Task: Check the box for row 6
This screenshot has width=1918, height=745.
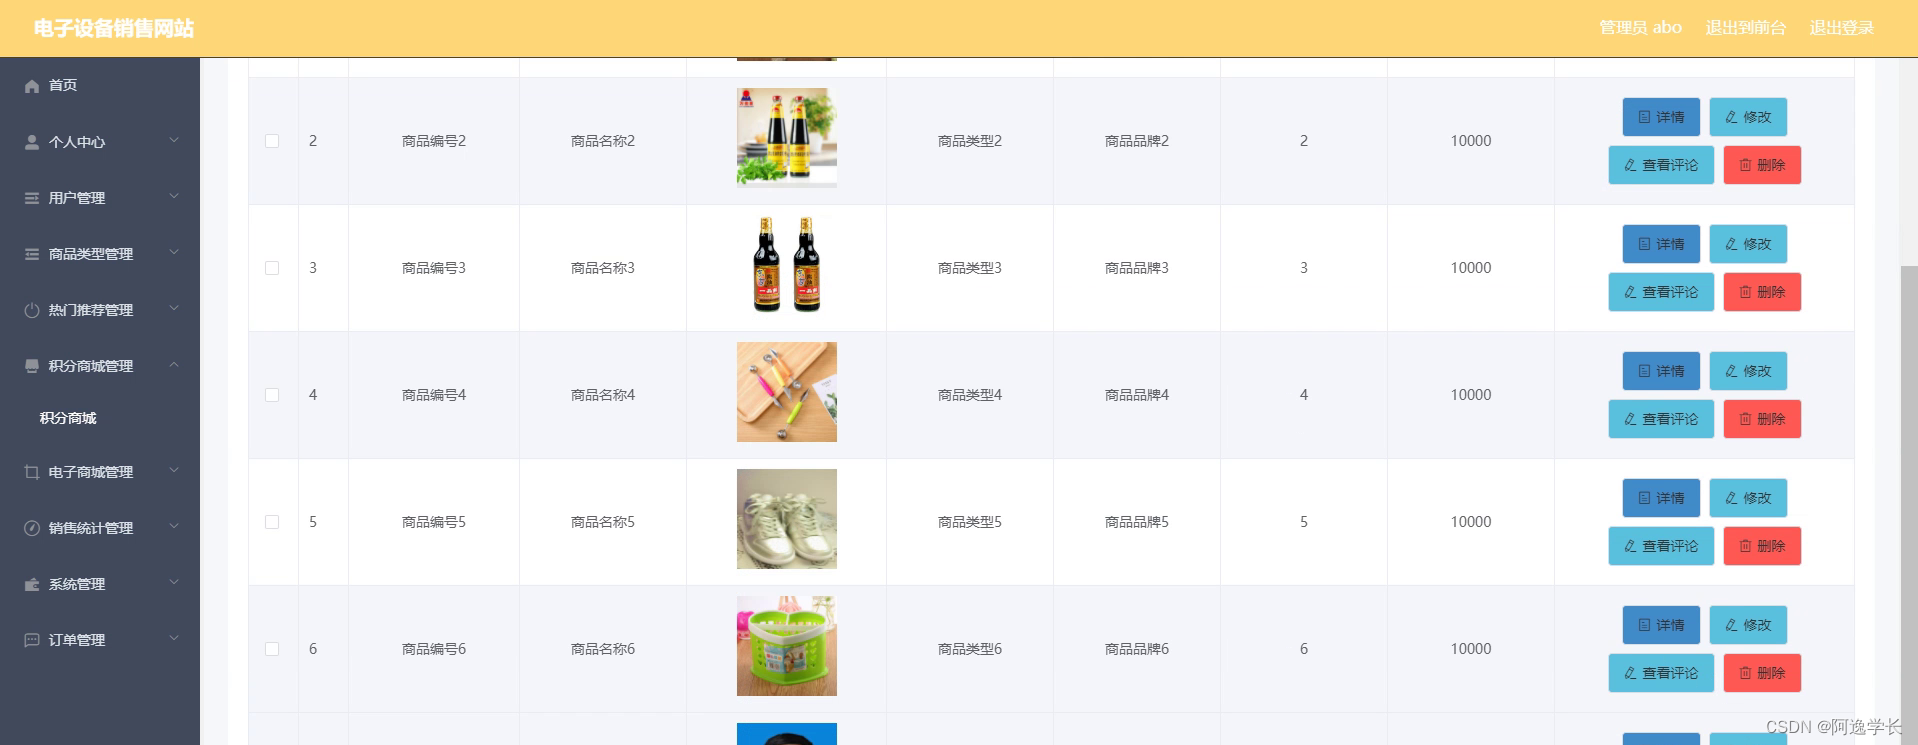Action: point(272,649)
